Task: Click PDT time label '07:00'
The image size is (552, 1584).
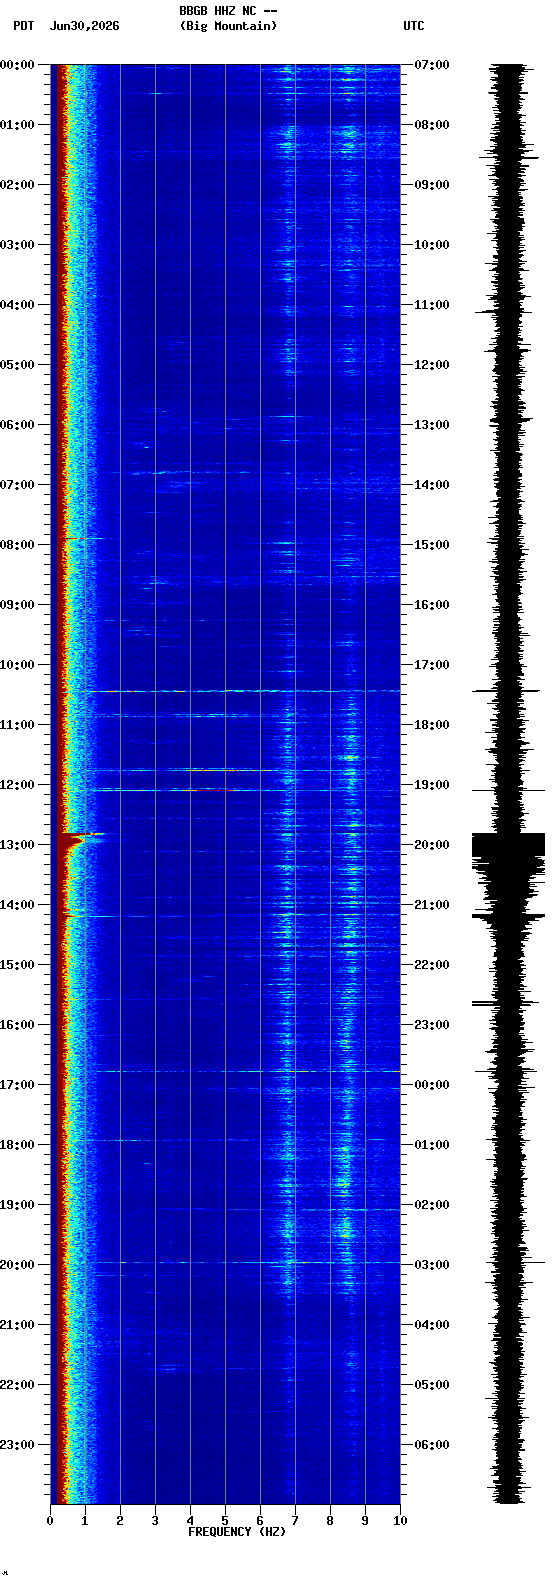Action: pyautogui.click(x=17, y=485)
